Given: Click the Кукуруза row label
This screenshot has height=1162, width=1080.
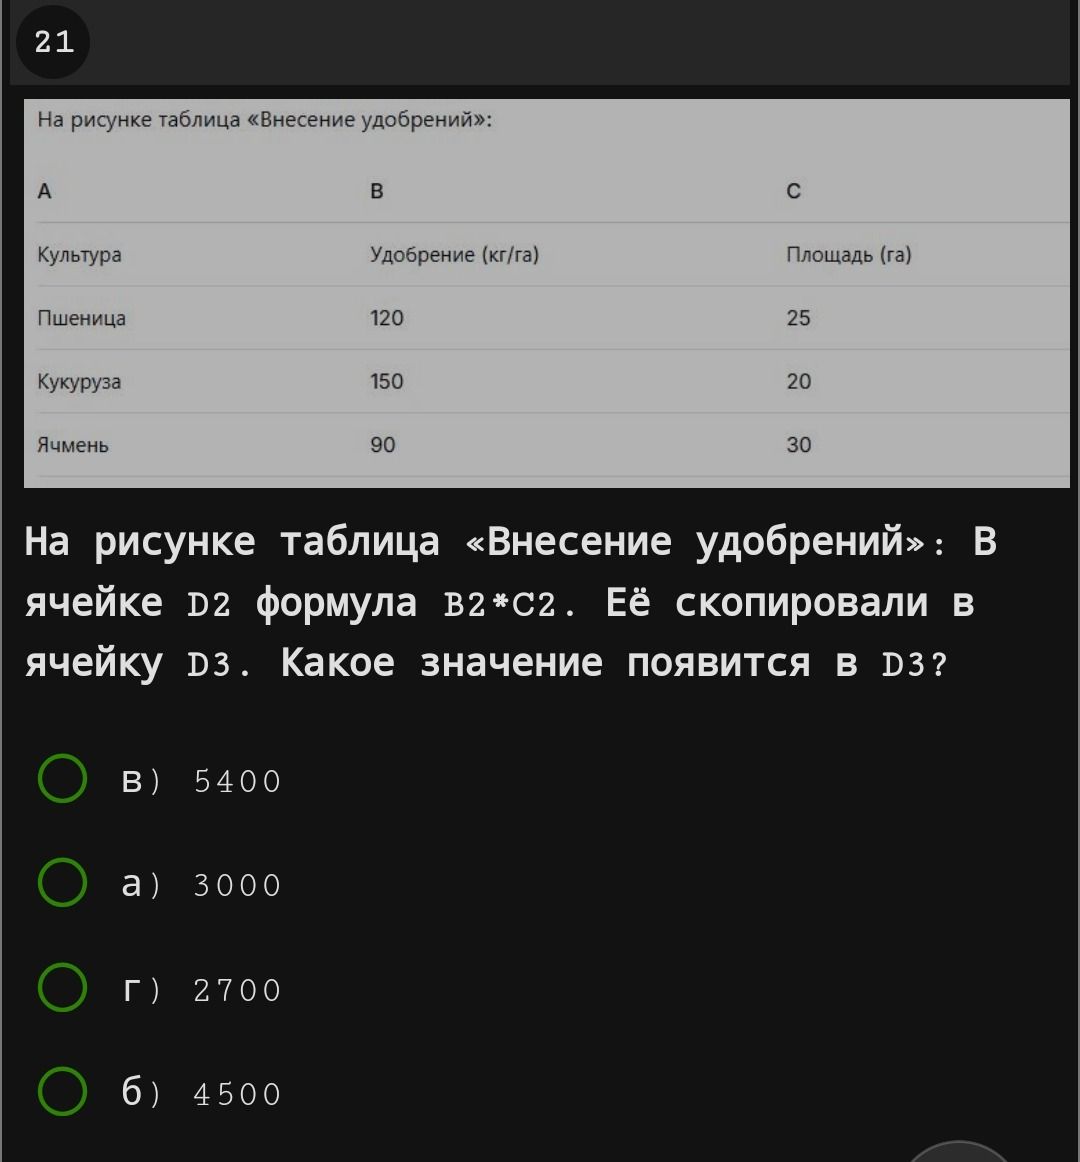Looking at the screenshot, I should point(79,382).
